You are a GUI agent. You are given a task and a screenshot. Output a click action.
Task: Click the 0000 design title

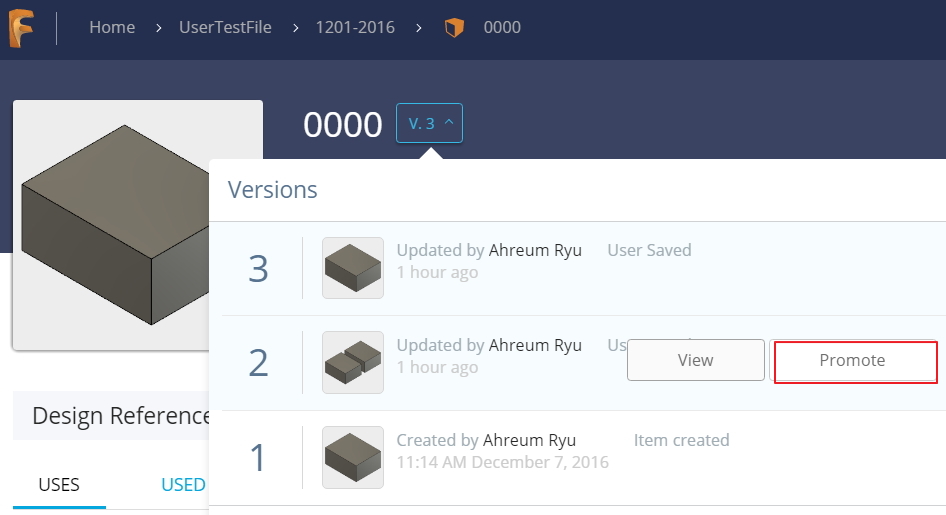(x=343, y=124)
